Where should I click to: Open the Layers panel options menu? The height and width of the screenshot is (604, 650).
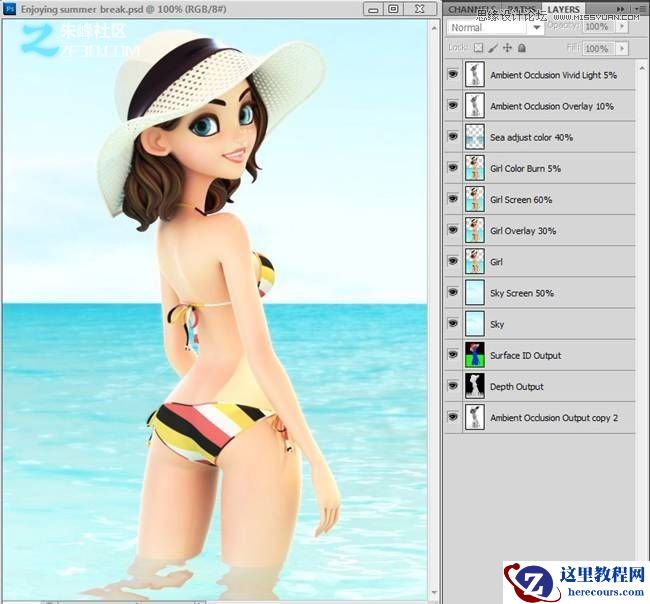[639, 9]
